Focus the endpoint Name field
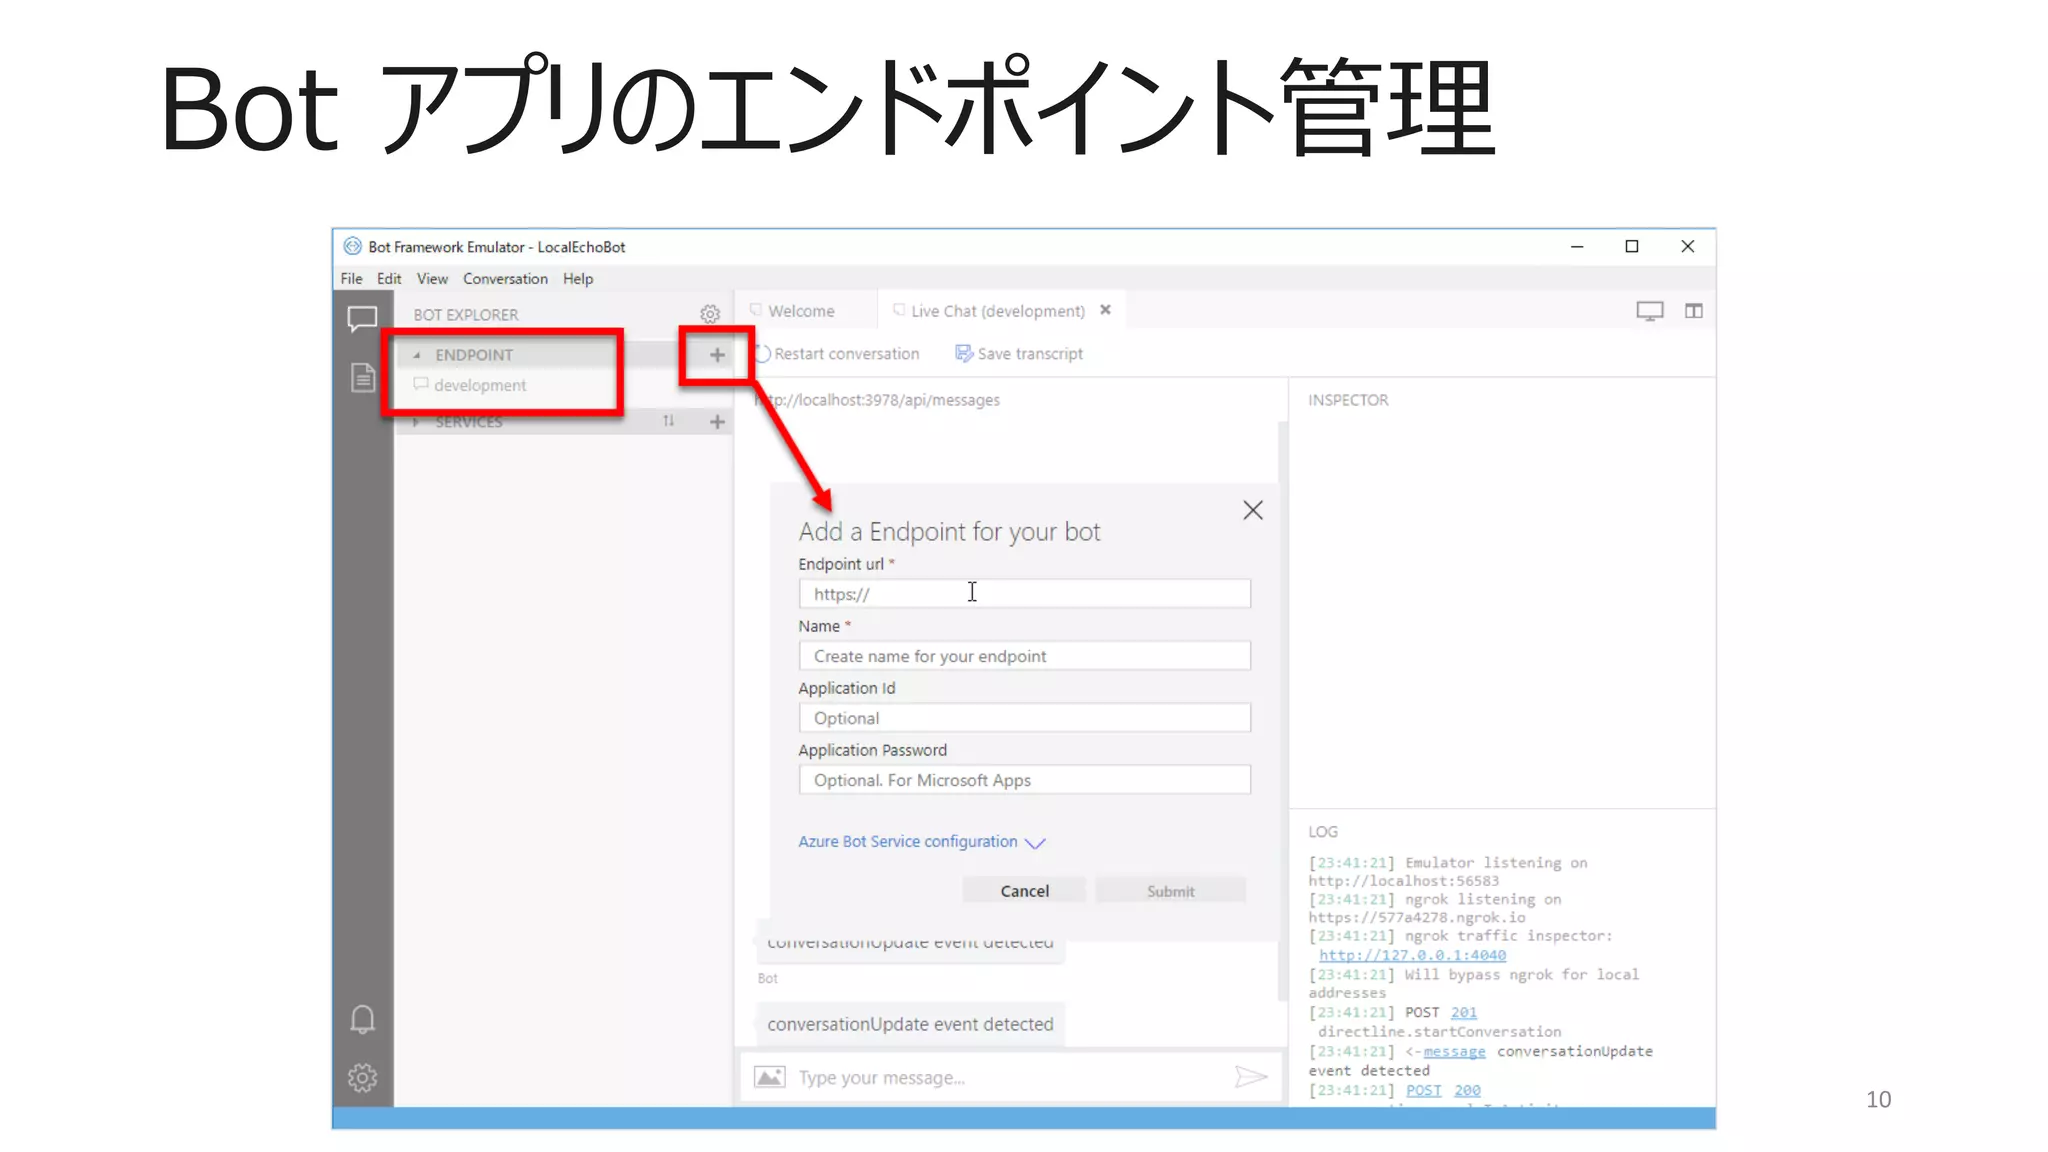This screenshot has width=2048, height=1152. [x=1024, y=656]
